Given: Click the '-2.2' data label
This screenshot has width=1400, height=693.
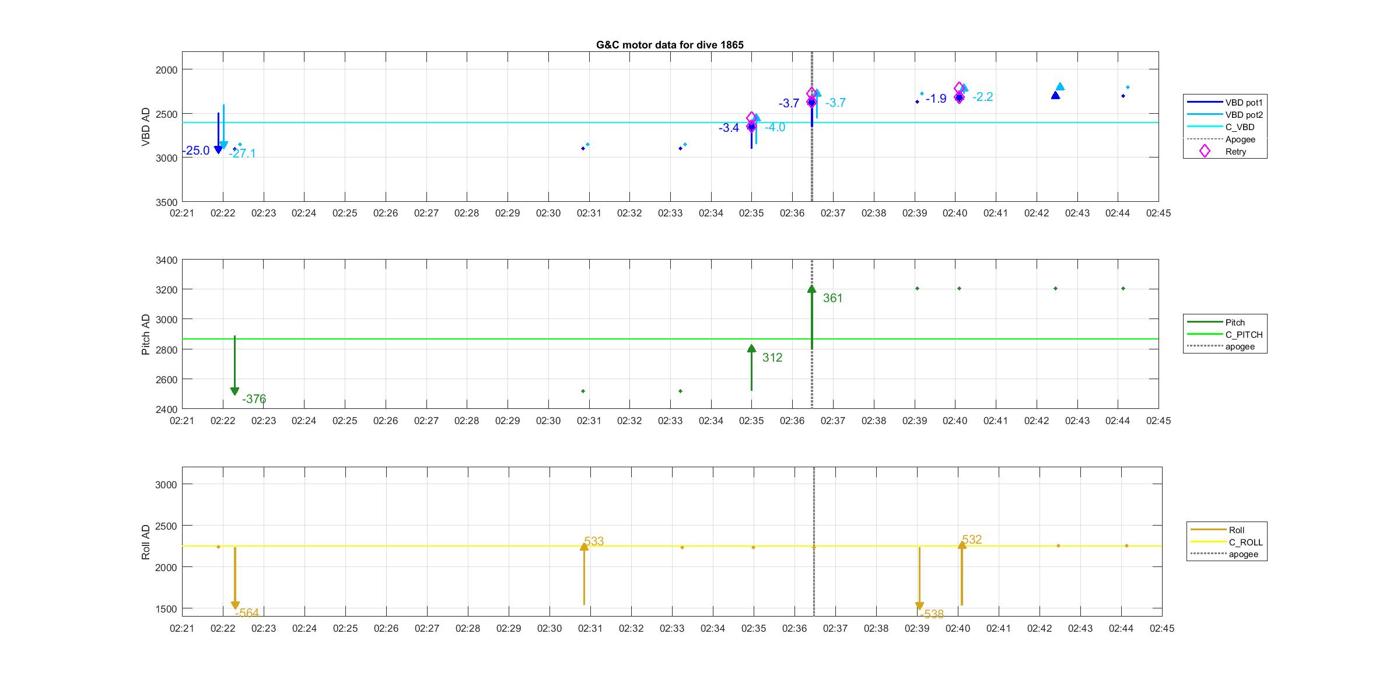Looking at the screenshot, I should tap(983, 97).
